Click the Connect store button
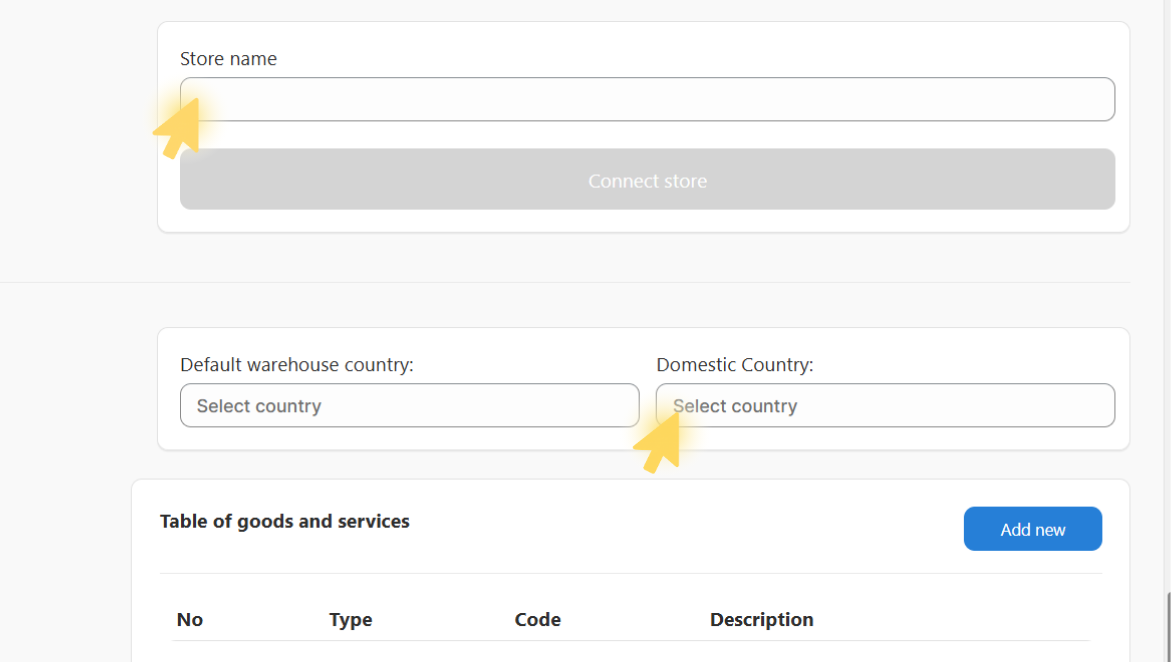Image resolution: width=1171 pixels, height=662 pixels. point(647,179)
